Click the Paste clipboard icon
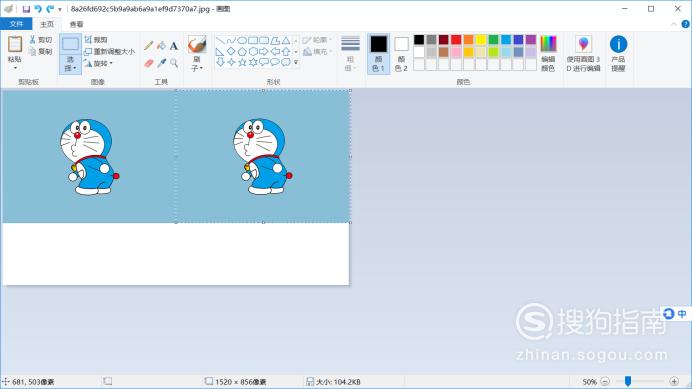 [x=15, y=44]
